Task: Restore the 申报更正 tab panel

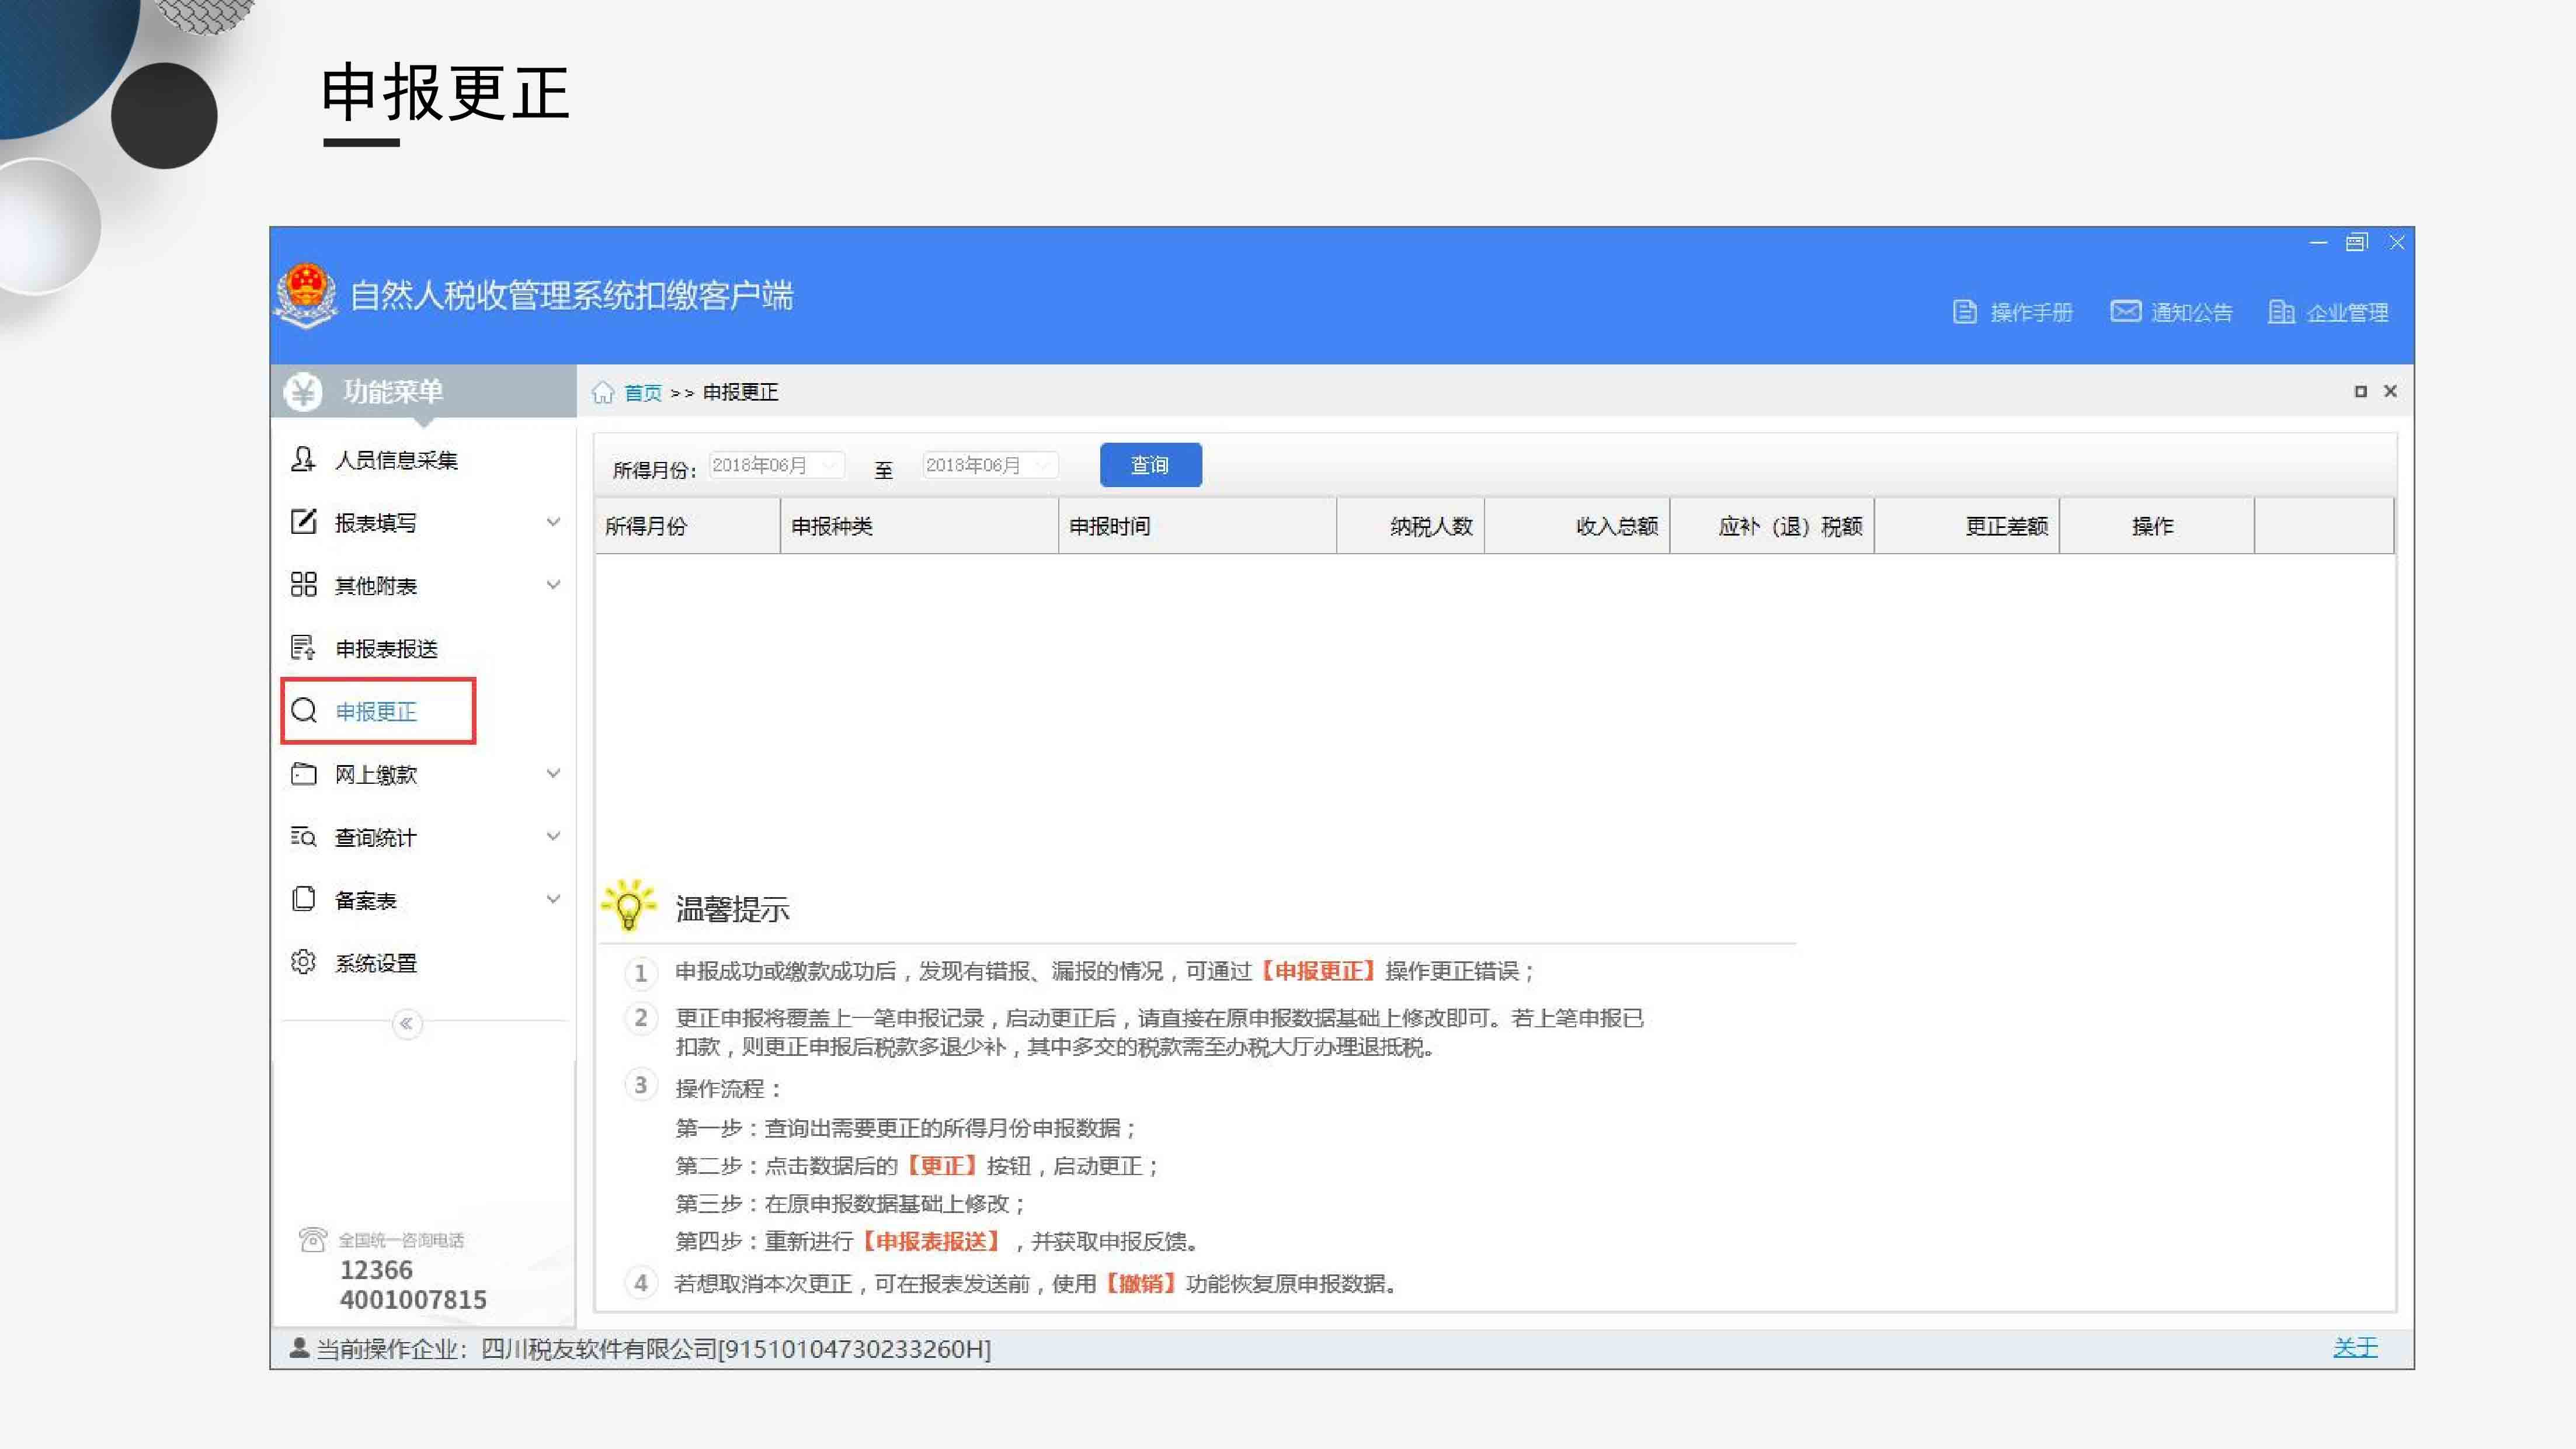Action: pyautogui.click(x=2360, y=391)
